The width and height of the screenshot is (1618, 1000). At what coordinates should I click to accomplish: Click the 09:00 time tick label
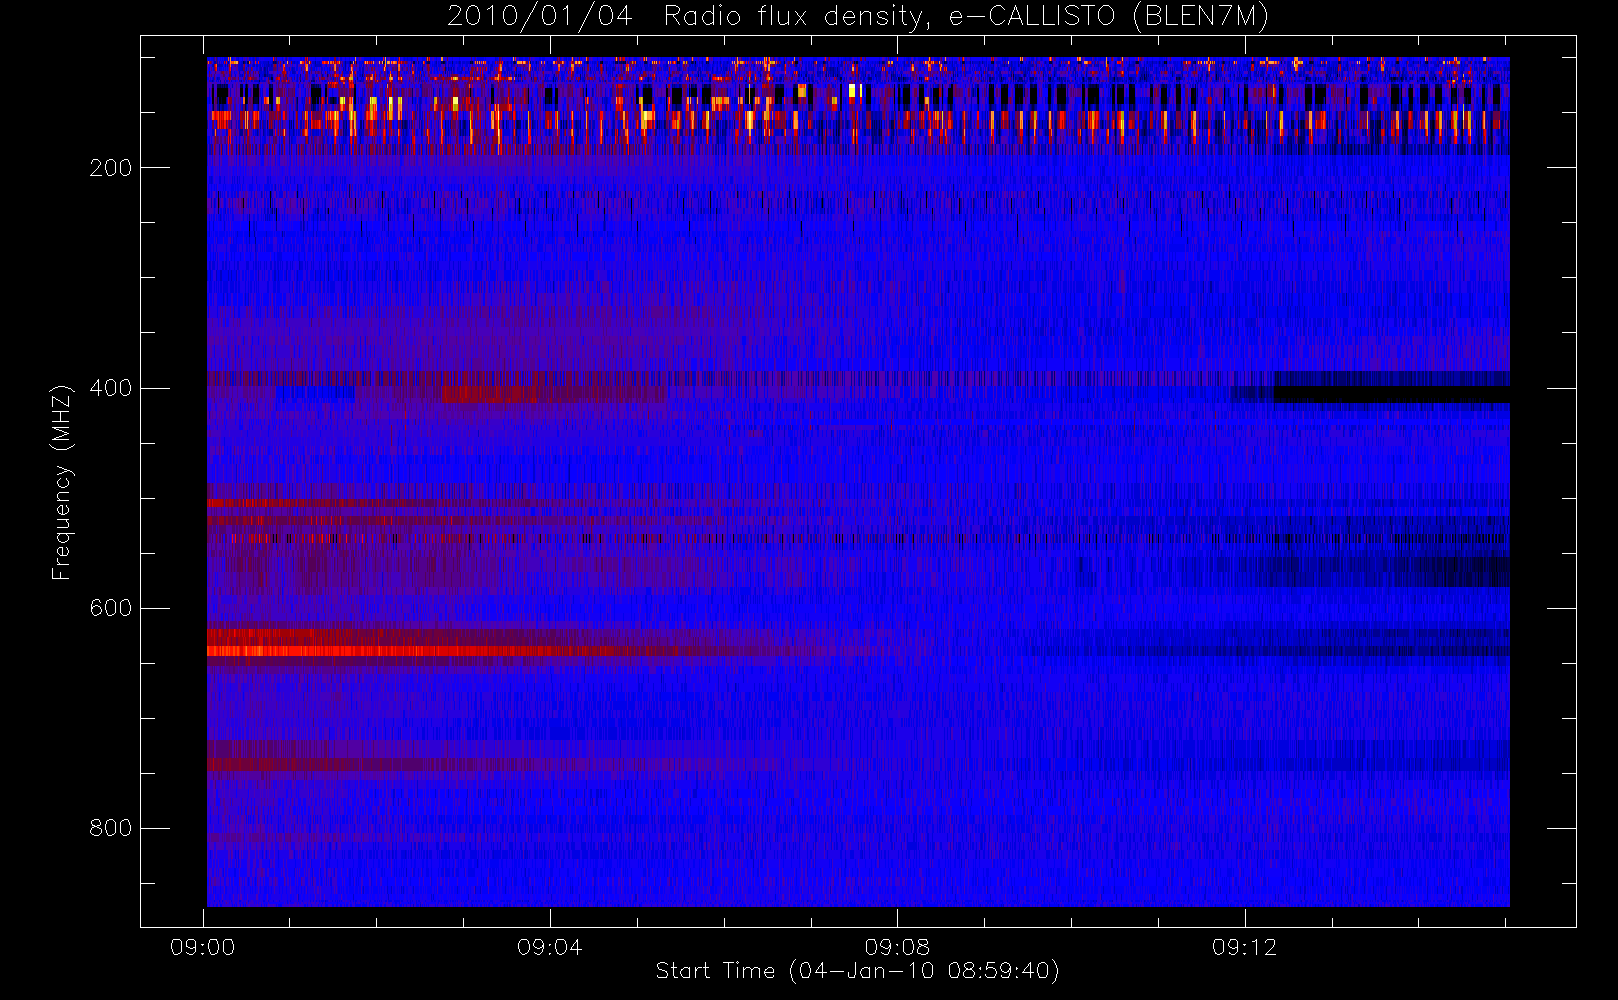tap(203, 947)
